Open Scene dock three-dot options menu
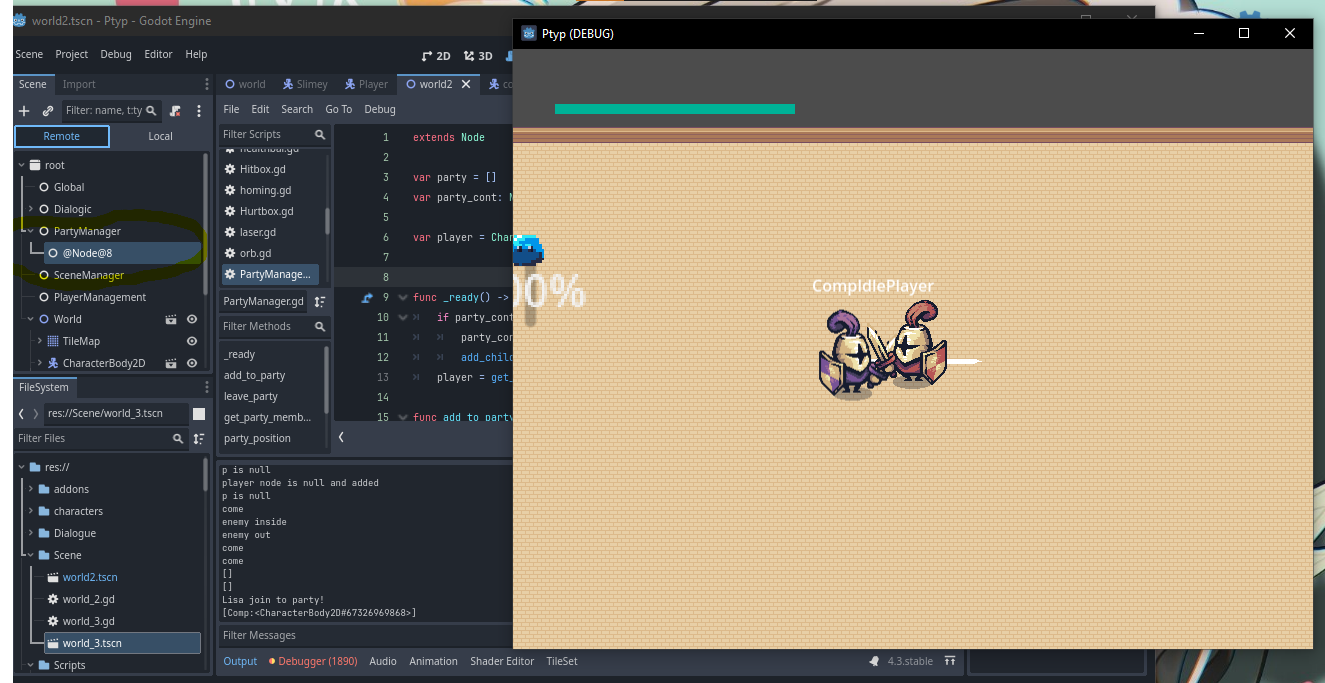Screen dimensions: 1325x683 pyautogui.click(x=199, y=111)
